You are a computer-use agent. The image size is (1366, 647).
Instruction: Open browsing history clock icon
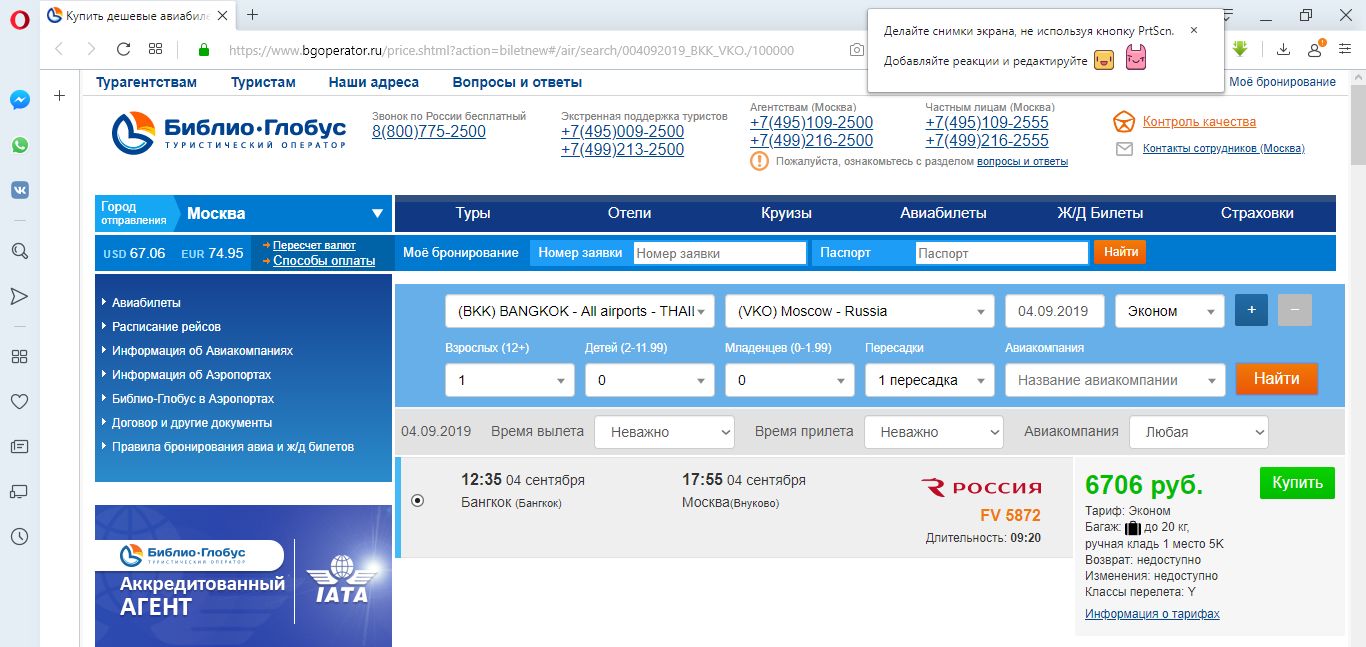19,537
